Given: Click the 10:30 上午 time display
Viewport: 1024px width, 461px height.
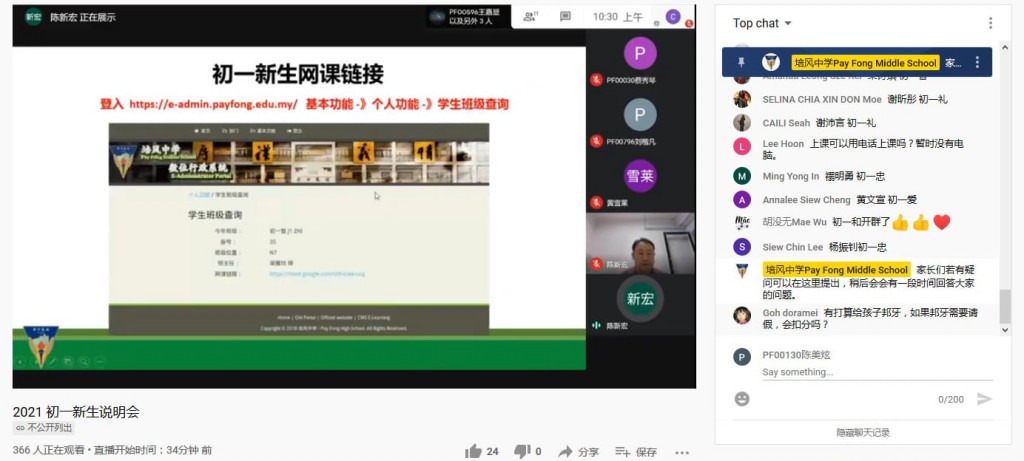Looking at the screenshot, I should coord(617,17).
